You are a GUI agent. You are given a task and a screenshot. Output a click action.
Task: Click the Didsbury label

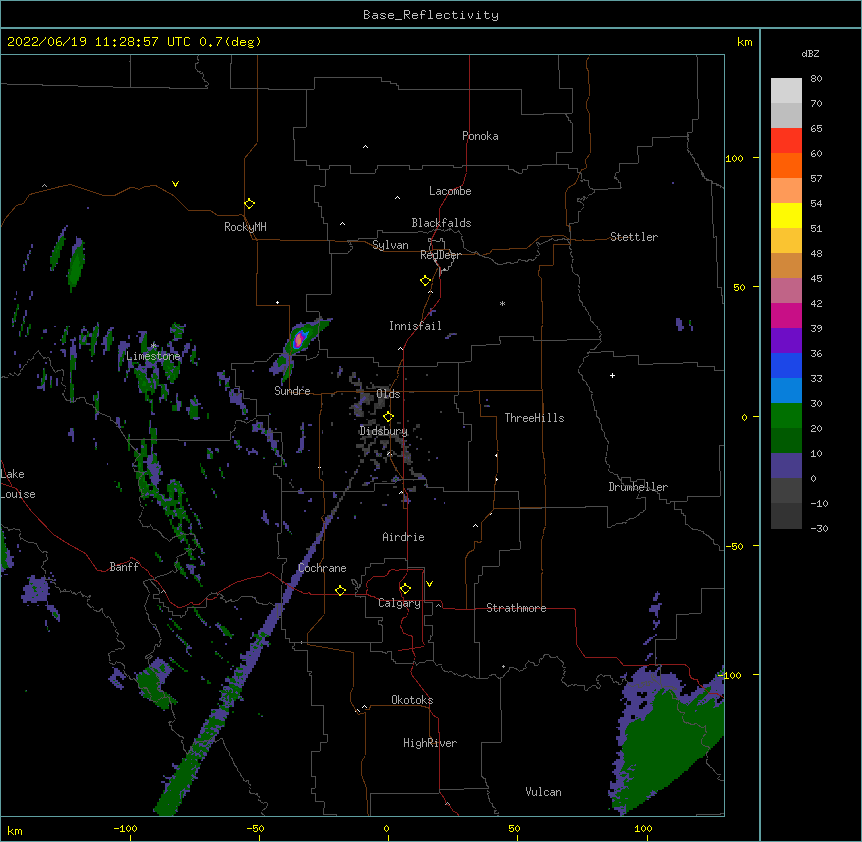click(x=384, y=431)
